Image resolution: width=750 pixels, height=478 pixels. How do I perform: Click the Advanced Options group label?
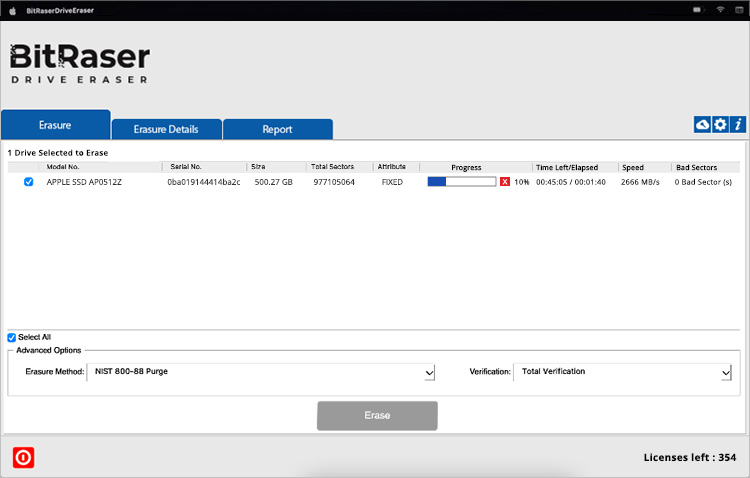[49, 350]
